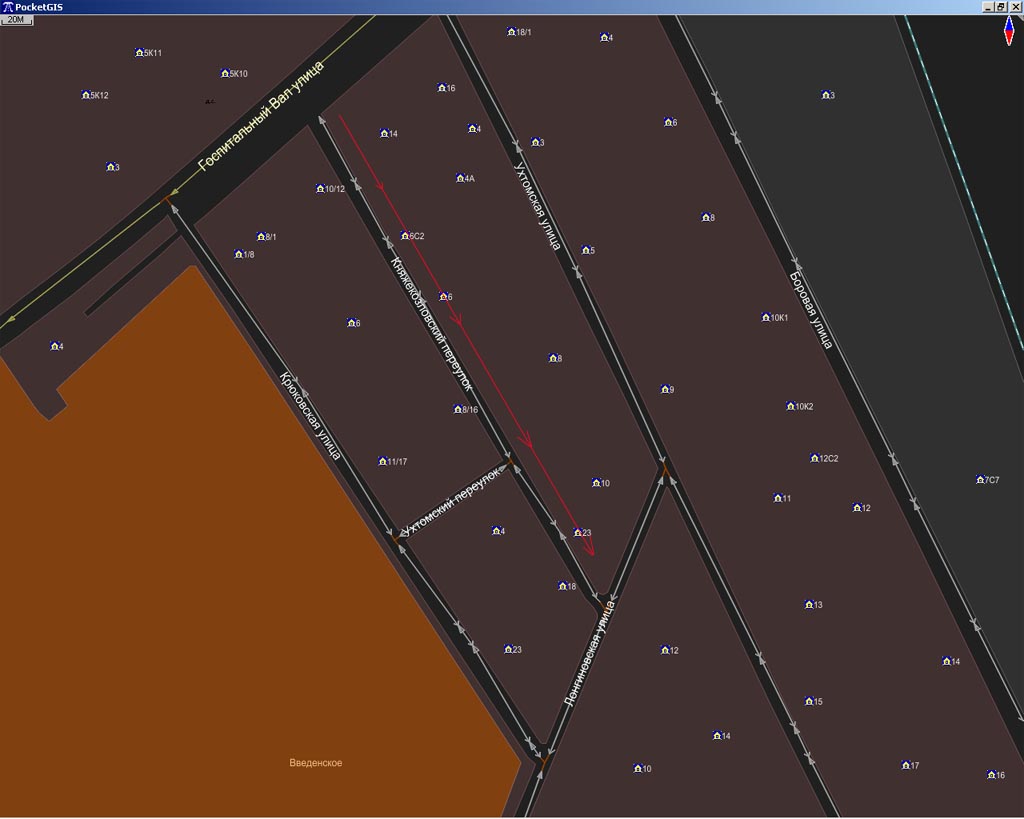
Task: Click the 20M scale button
Action: point(17,19)
